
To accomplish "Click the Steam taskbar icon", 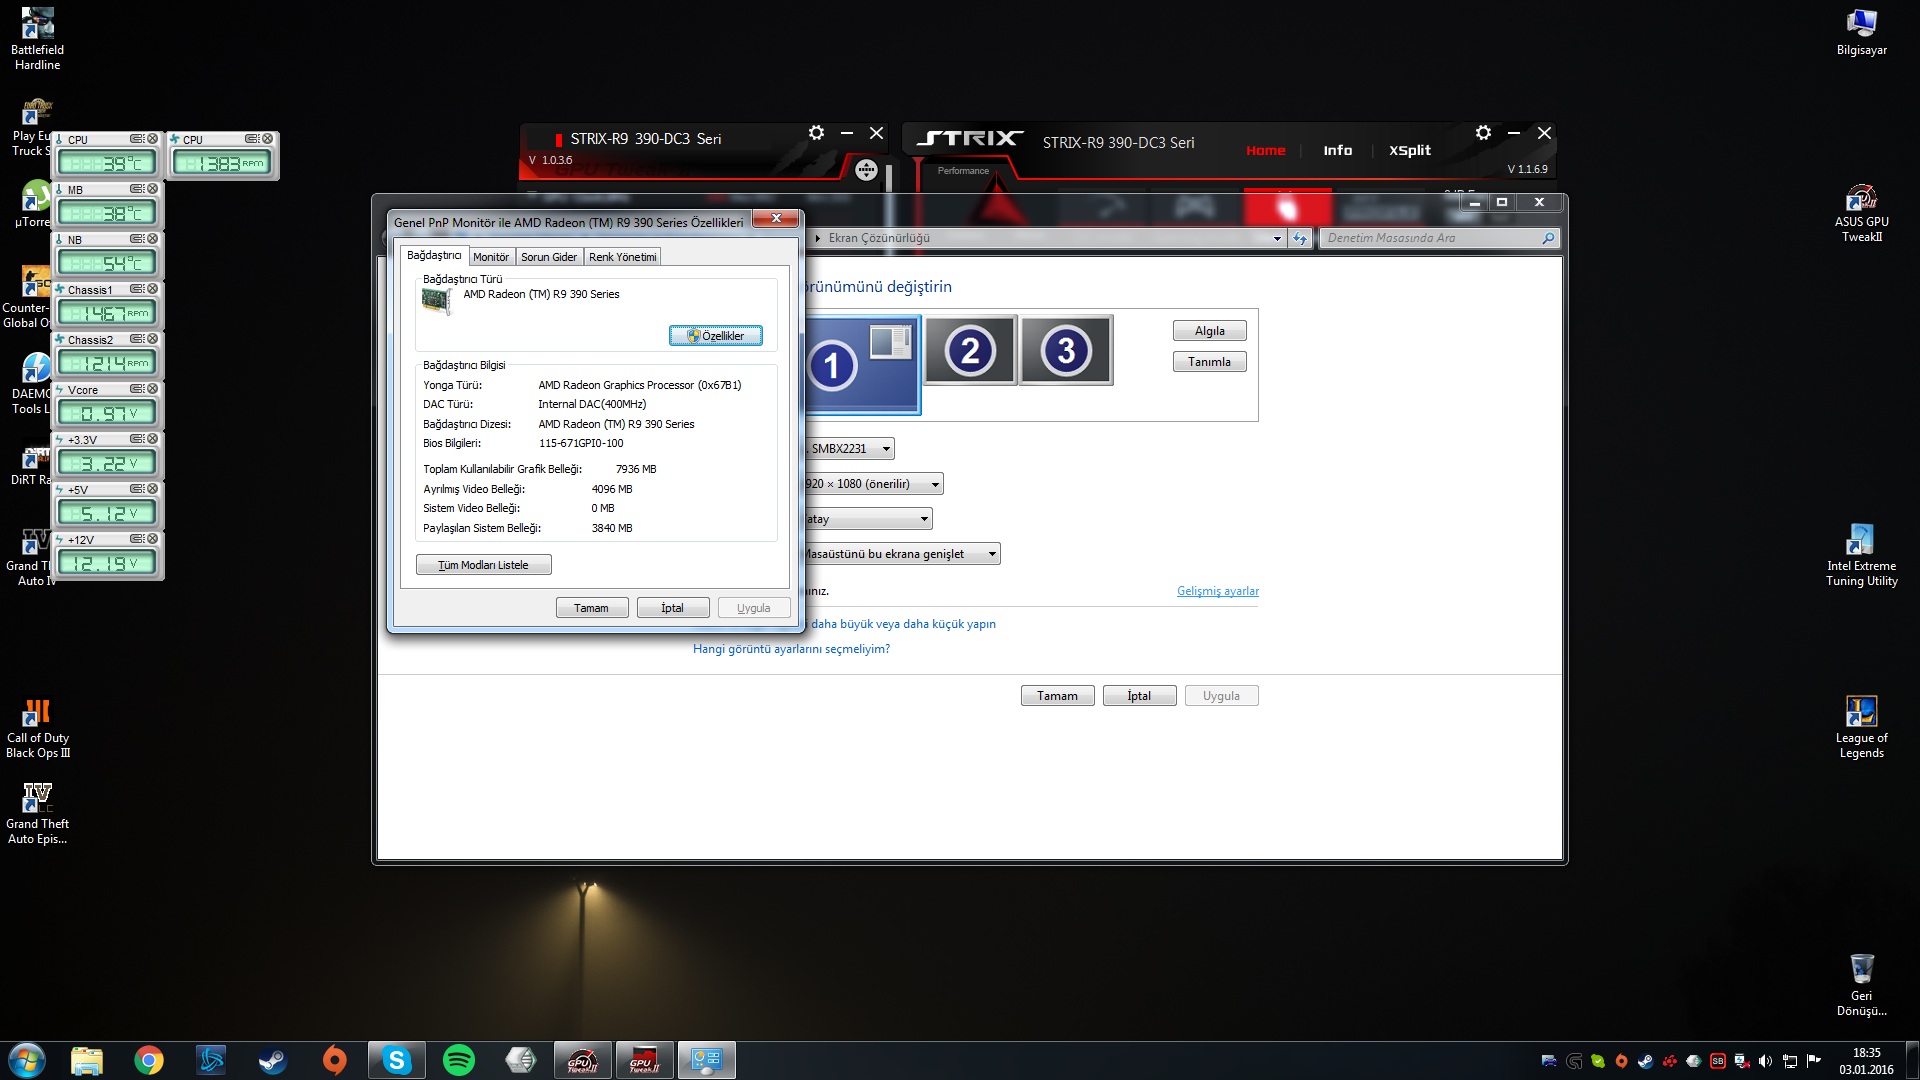I will [x=273, y=1060].
